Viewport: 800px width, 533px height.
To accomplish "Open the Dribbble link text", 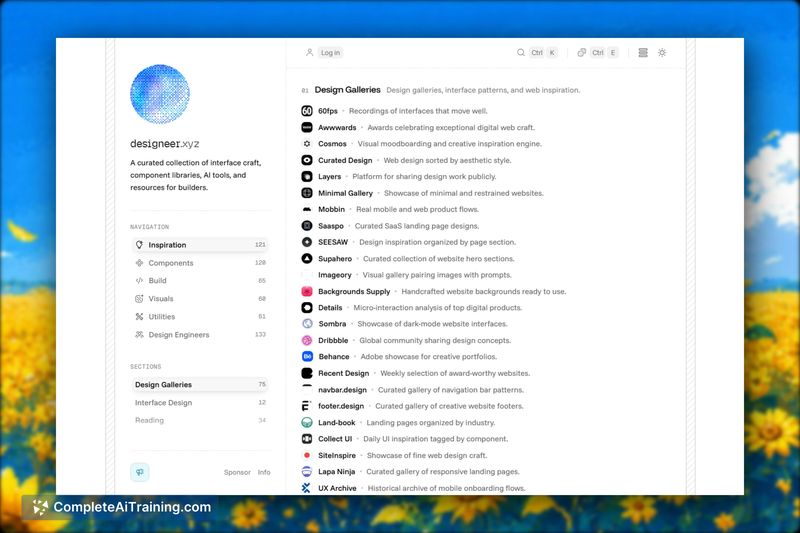I will point(333,340).
